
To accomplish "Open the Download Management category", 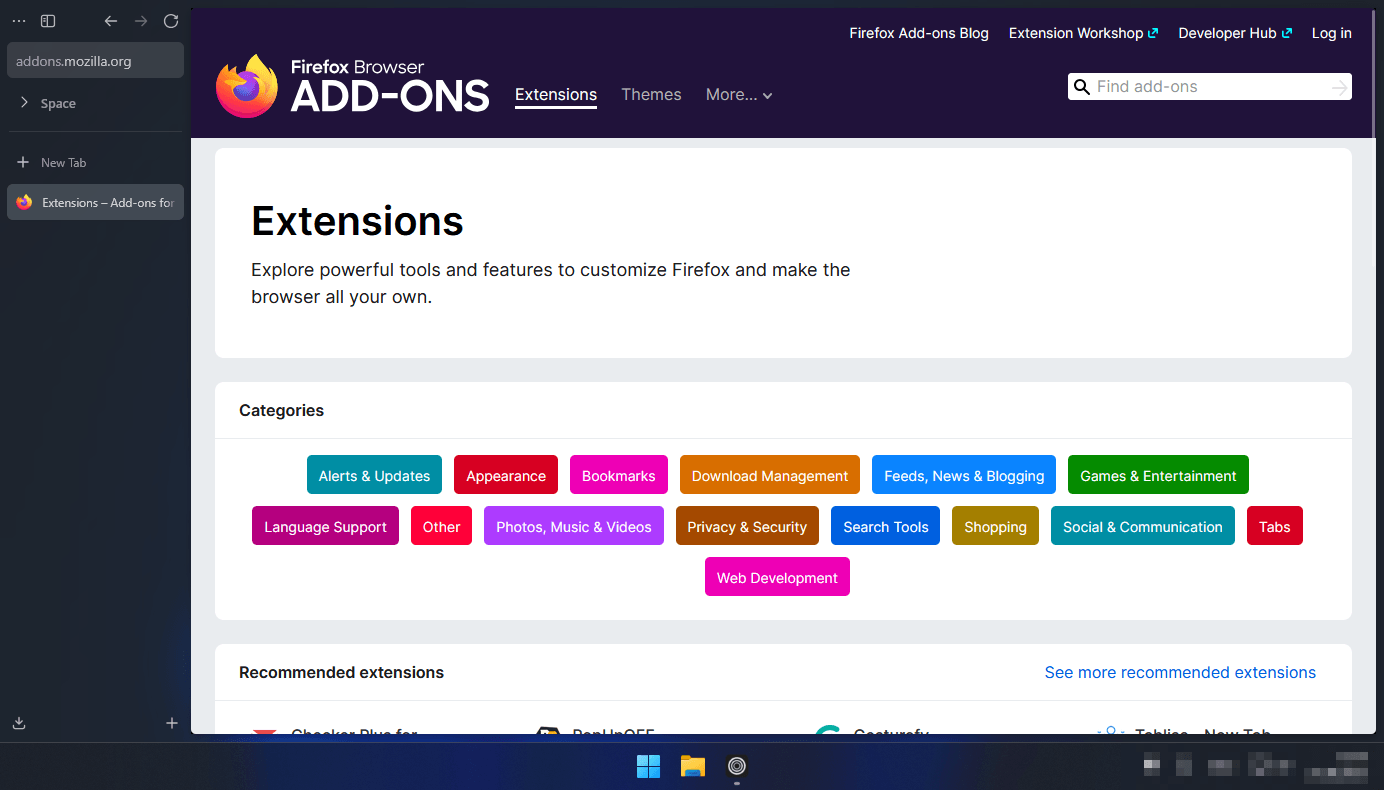I will tap(770, 476).
